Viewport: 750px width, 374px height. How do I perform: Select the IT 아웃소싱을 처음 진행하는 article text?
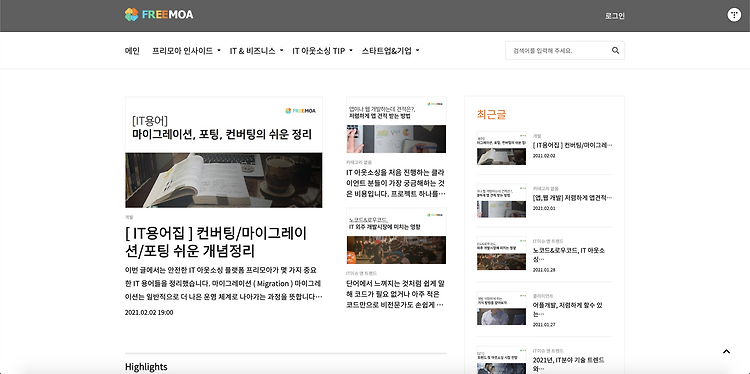tap(396, 183)
